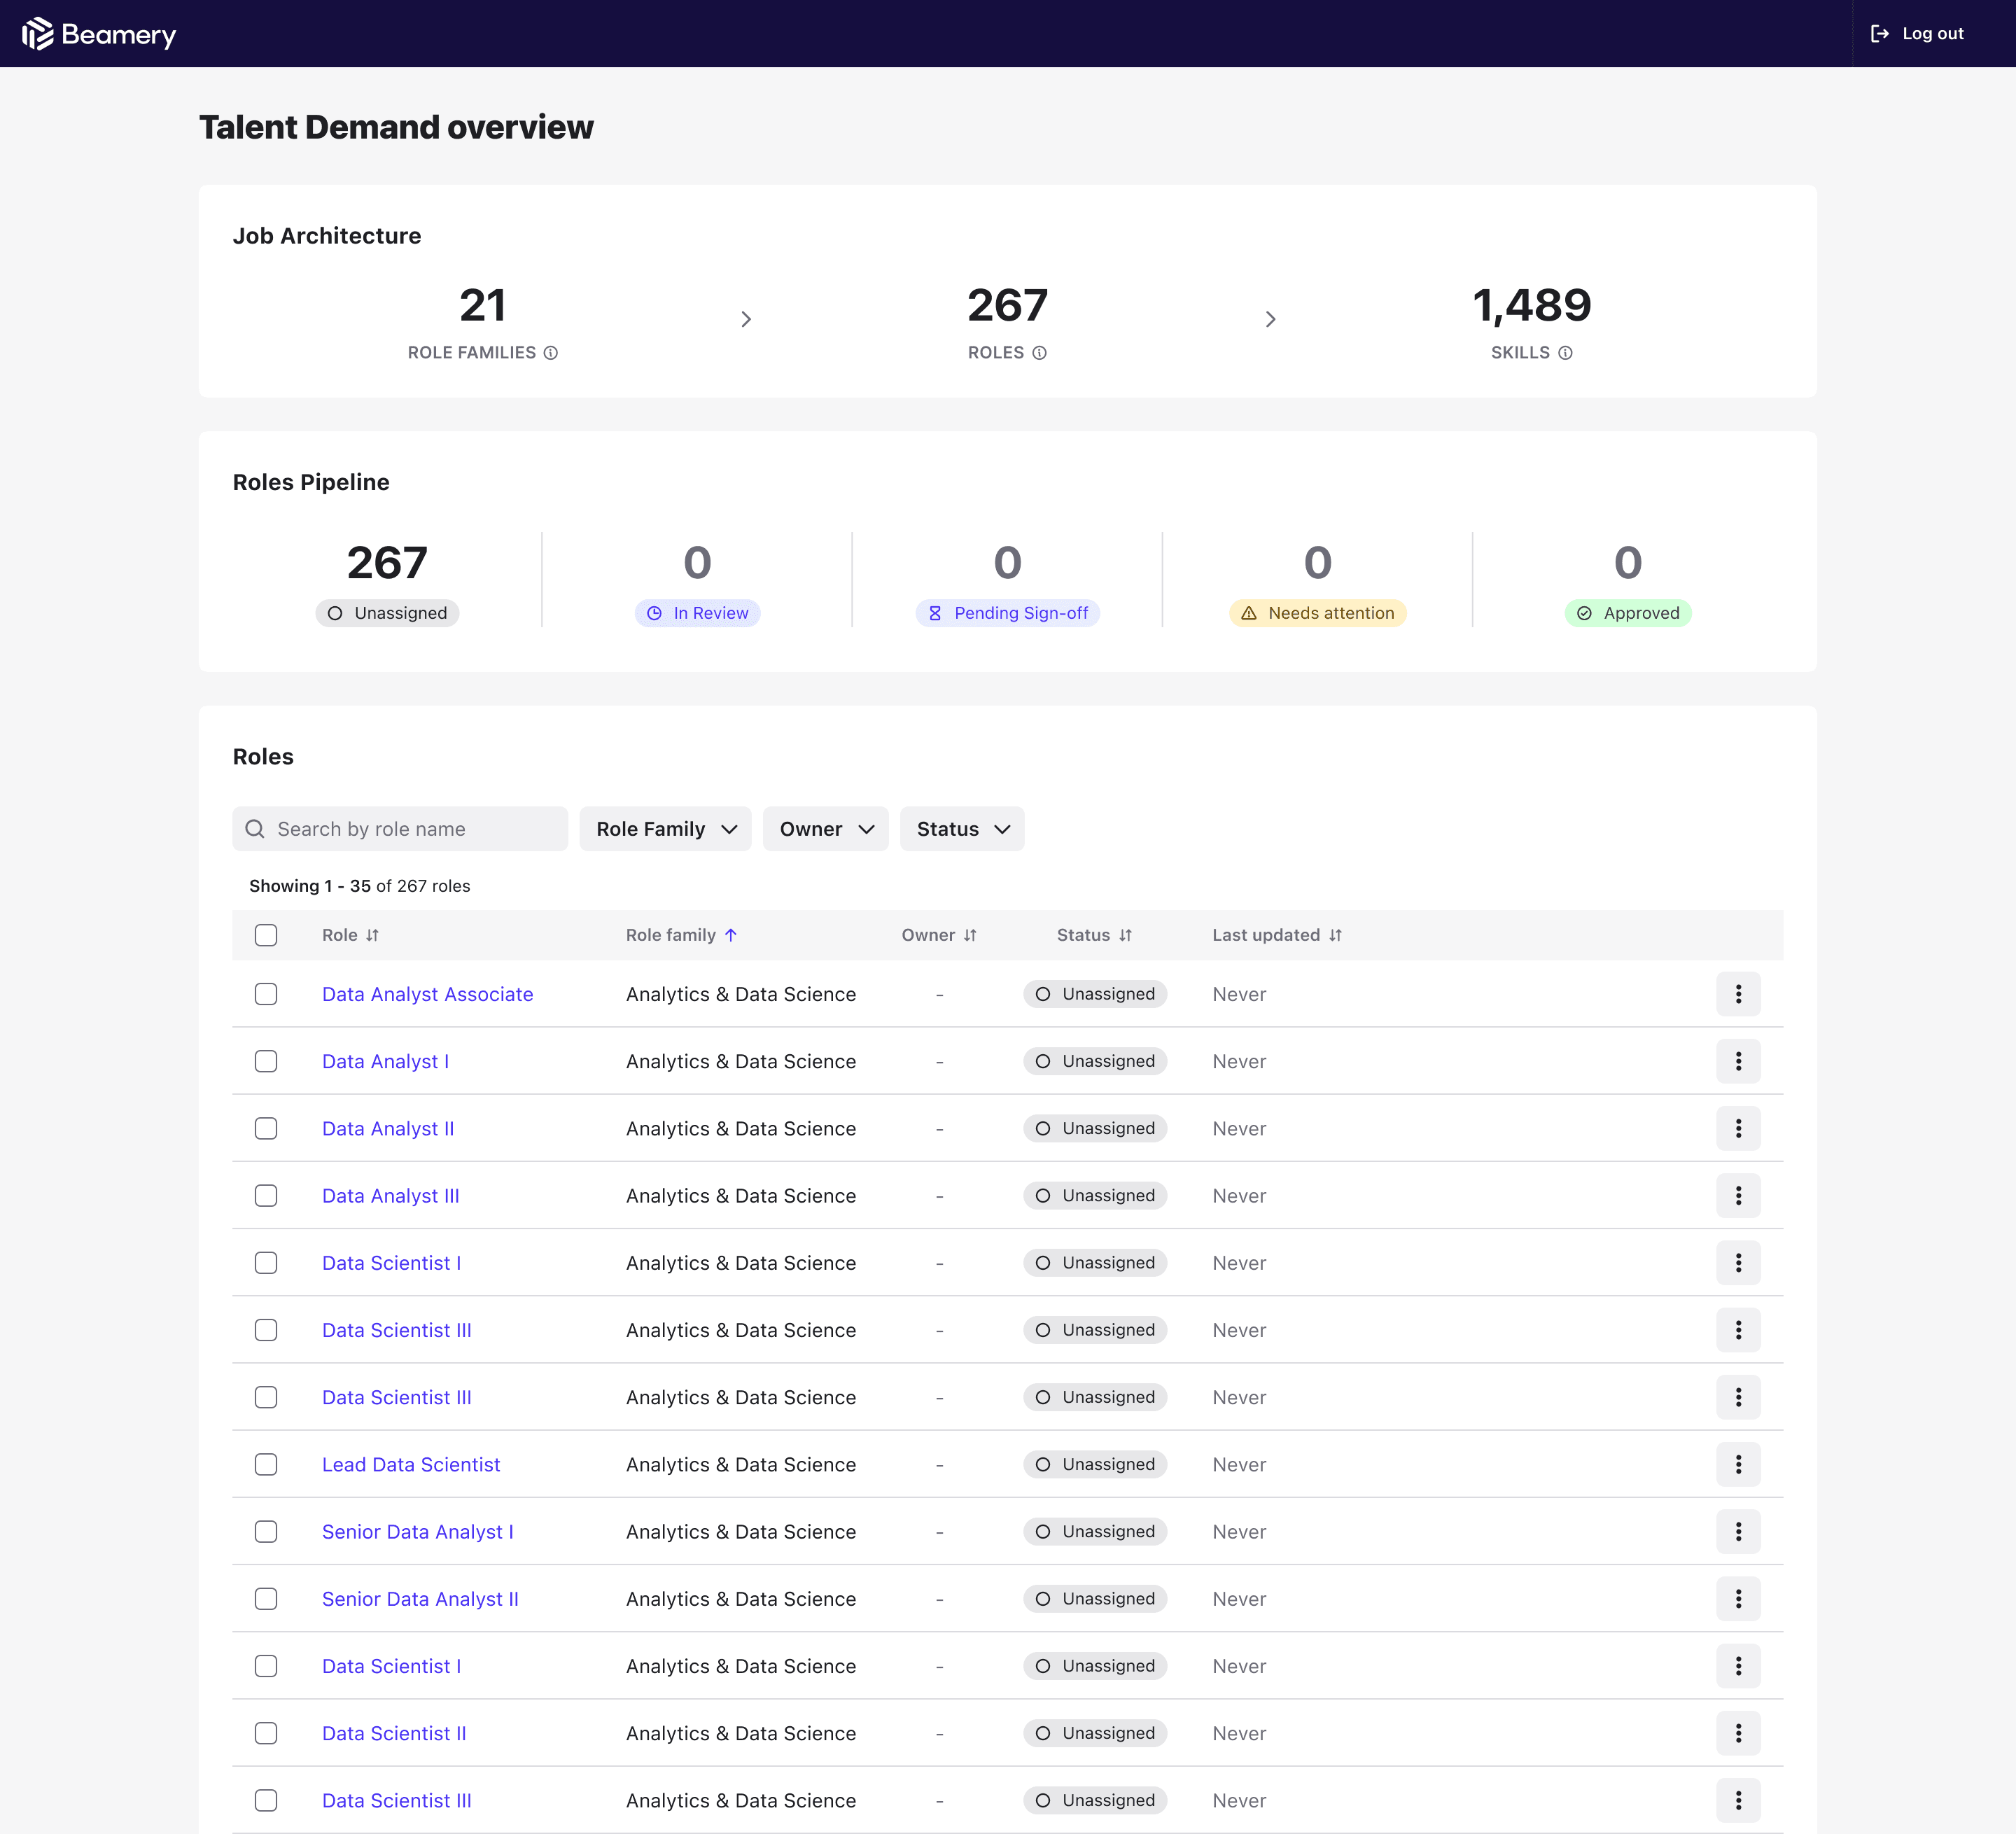Click the Role Families info icon

point(550,353)
